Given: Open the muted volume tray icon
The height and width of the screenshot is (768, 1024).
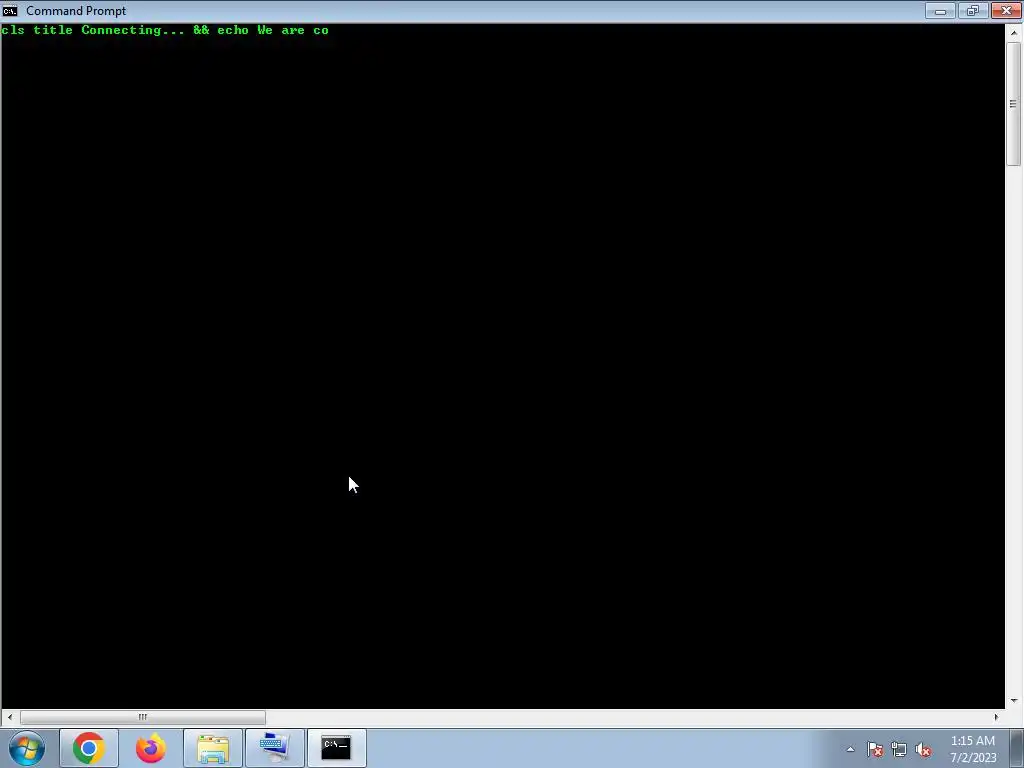Looking at the screenshot, I should coord(923,749).
